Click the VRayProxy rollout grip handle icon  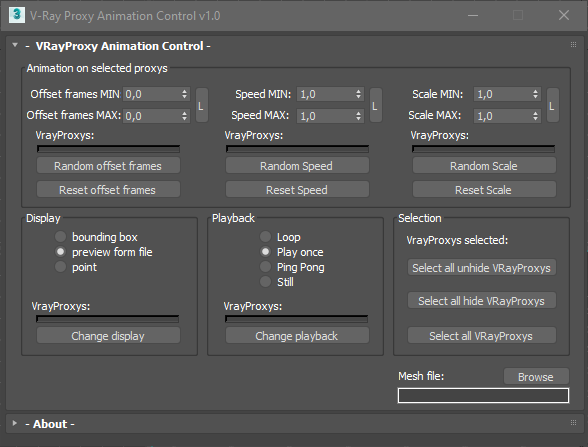coord(573,45)
